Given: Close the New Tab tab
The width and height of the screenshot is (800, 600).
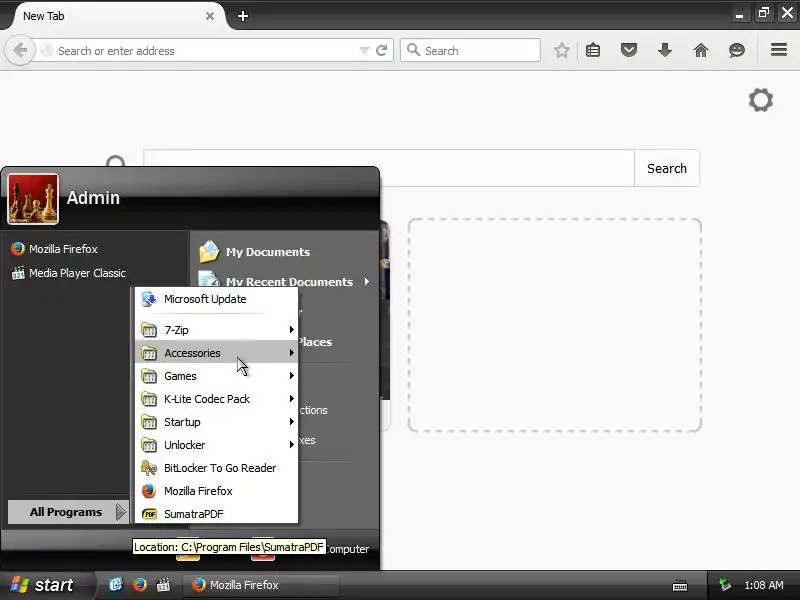Looking at the screenshot, I should coord(210,16).
